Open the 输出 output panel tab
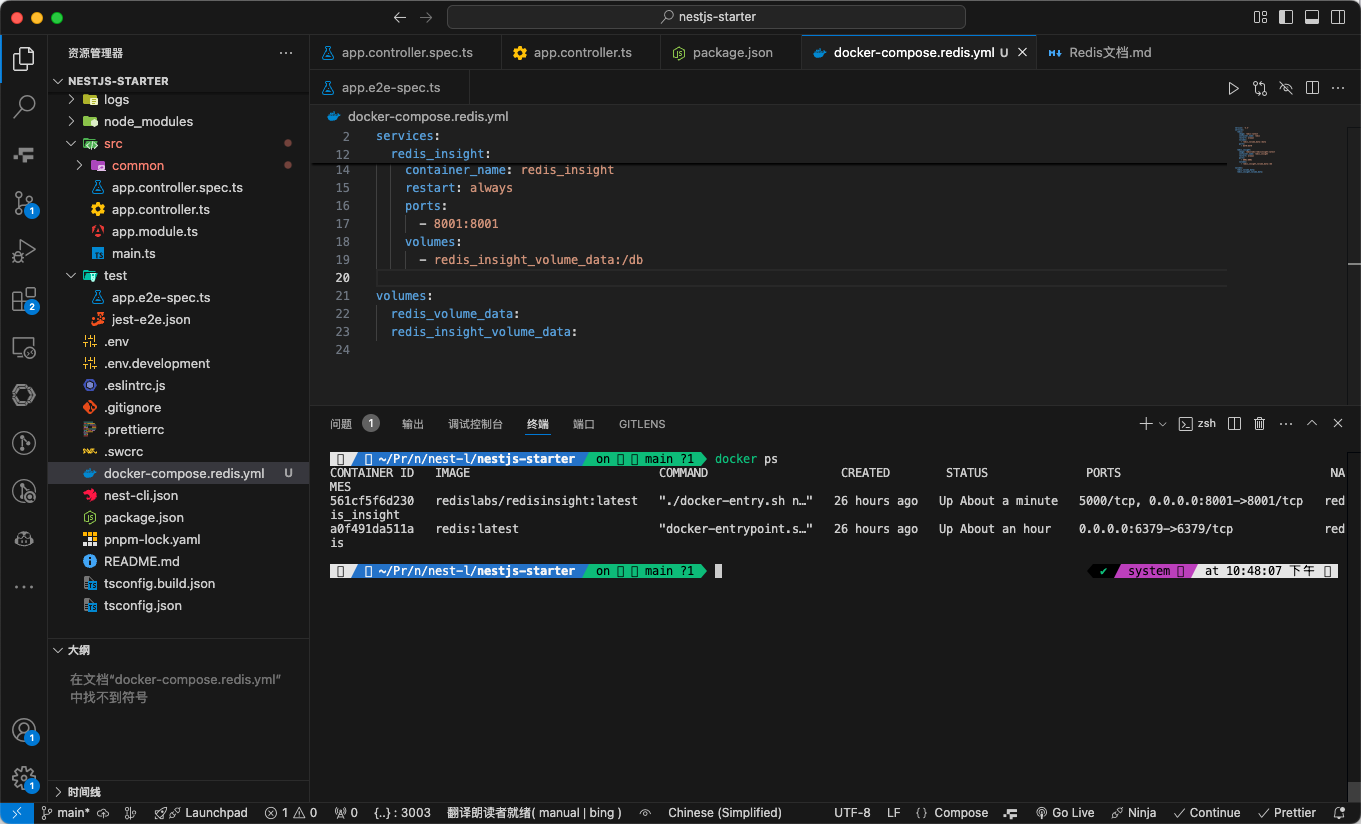 (x=413, y=424)
